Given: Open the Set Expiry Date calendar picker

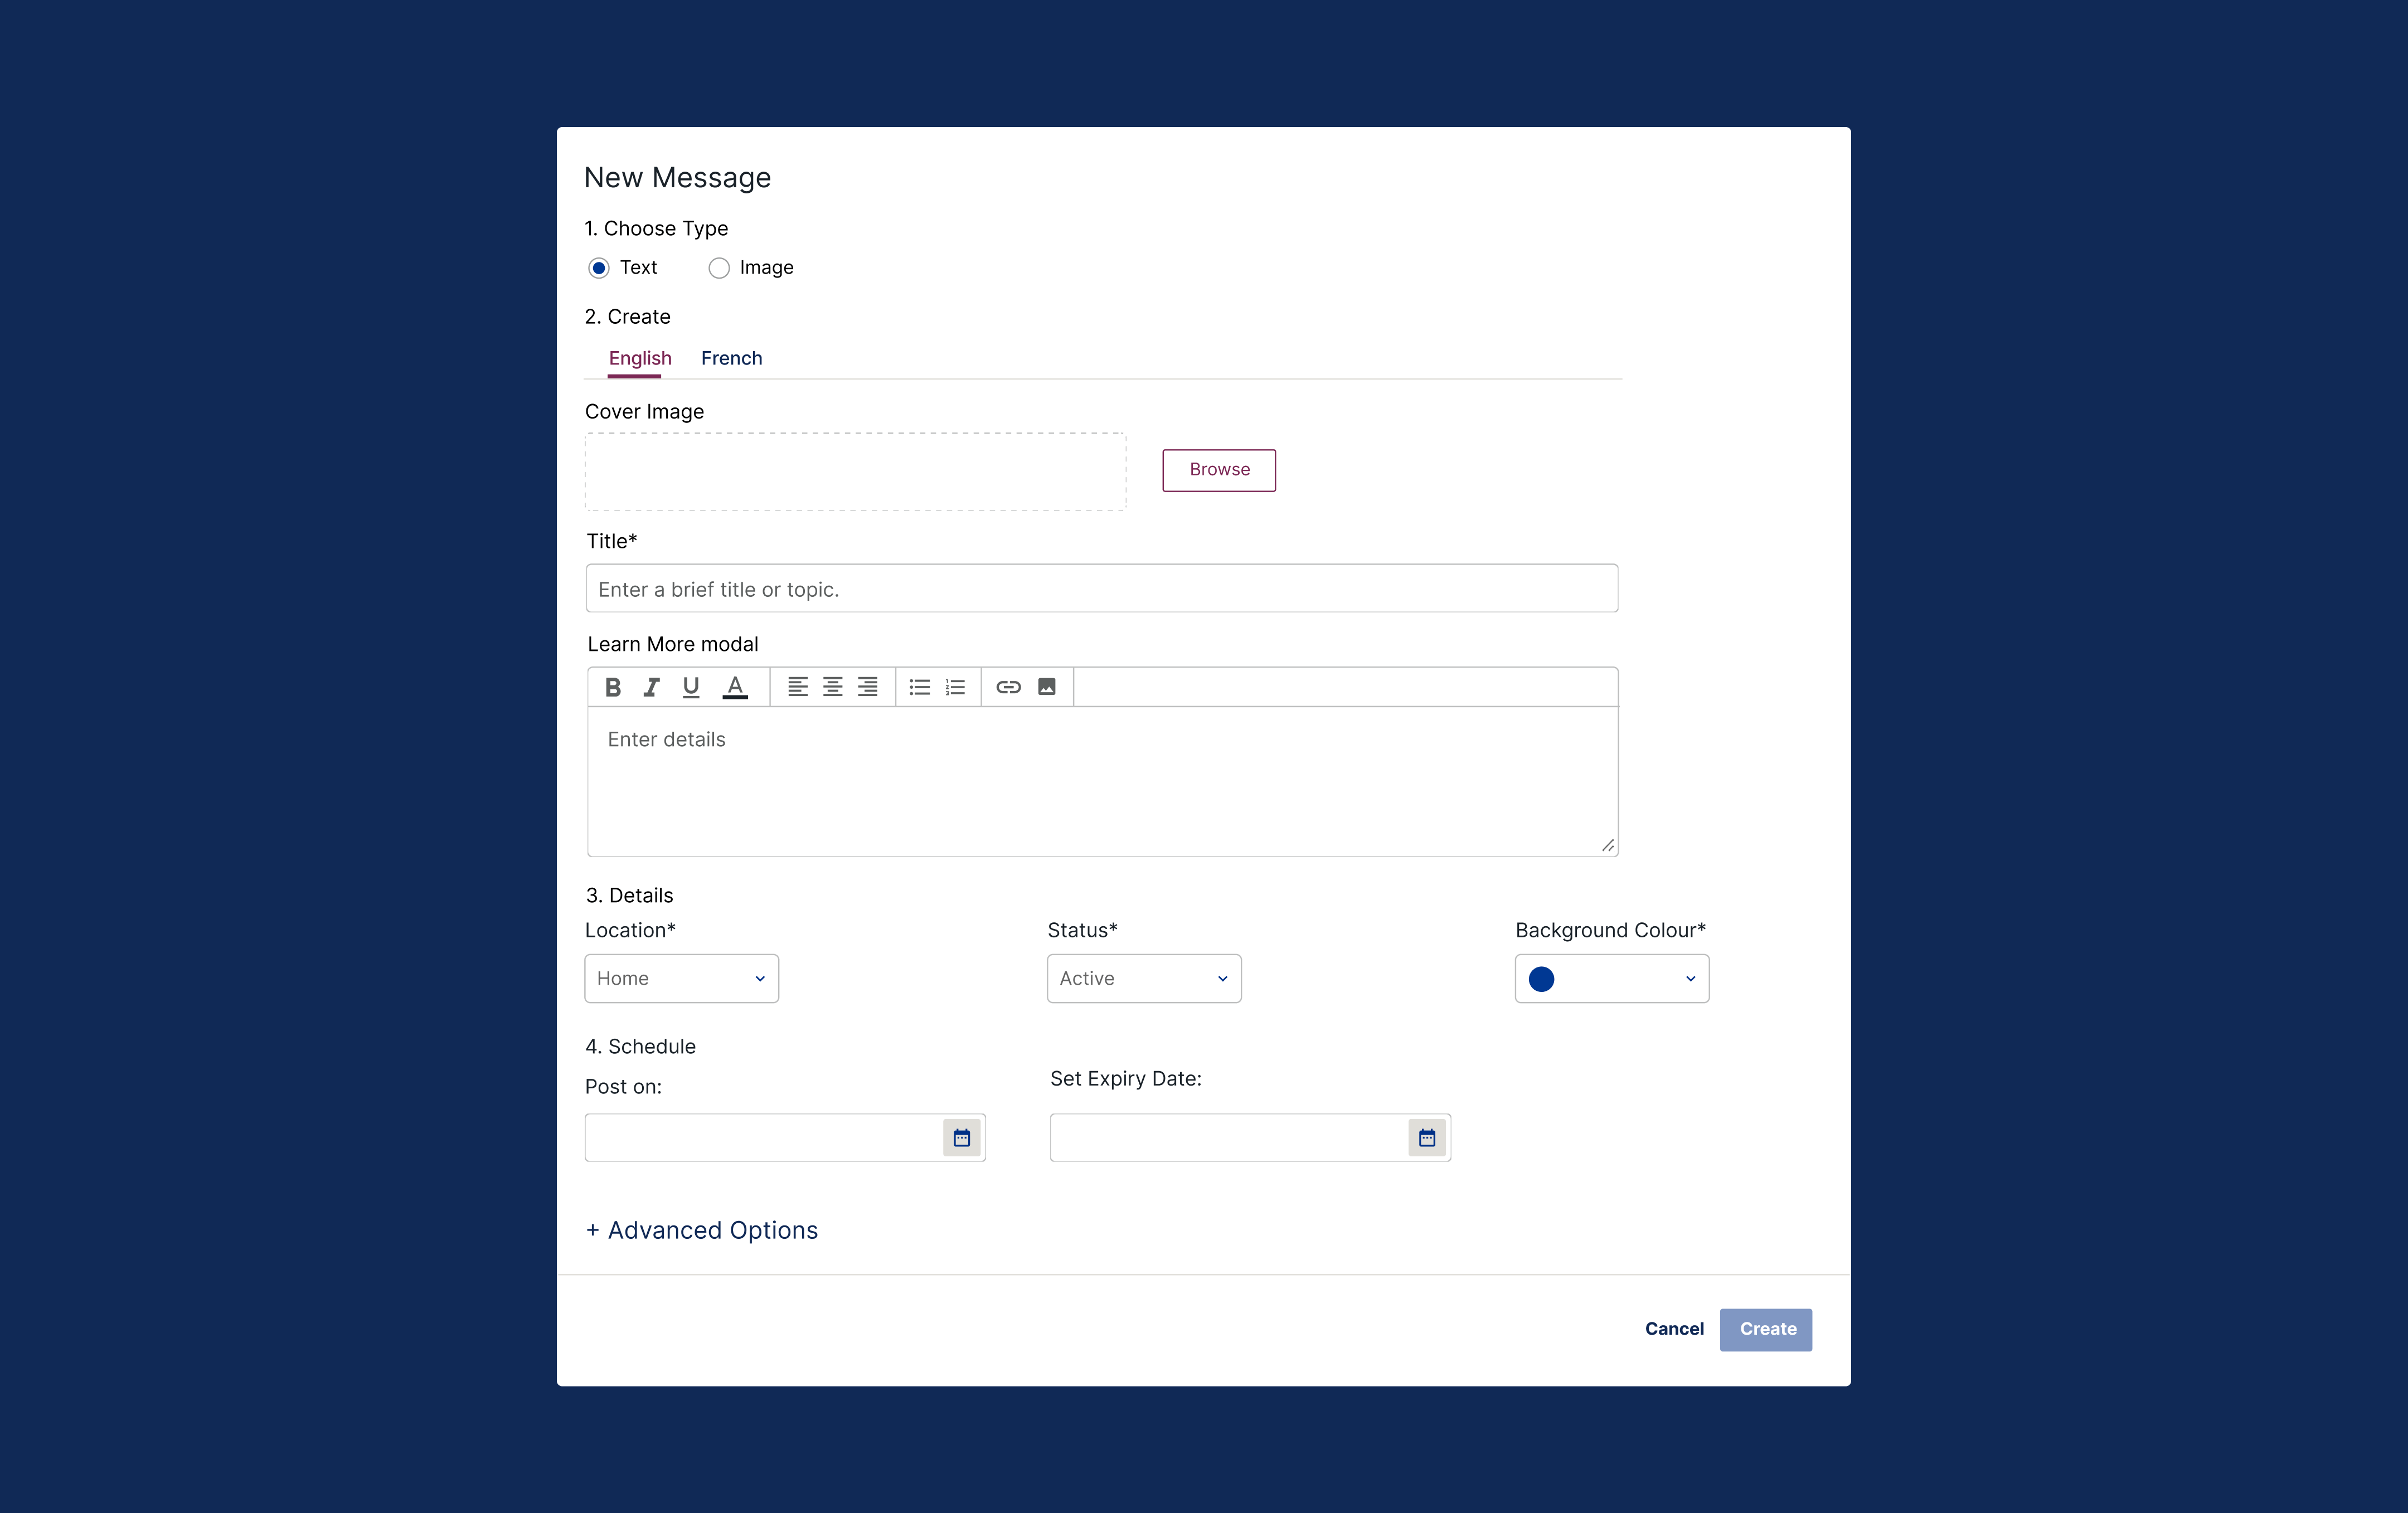Looking at the screenshot, I should coord(1427,1138).
